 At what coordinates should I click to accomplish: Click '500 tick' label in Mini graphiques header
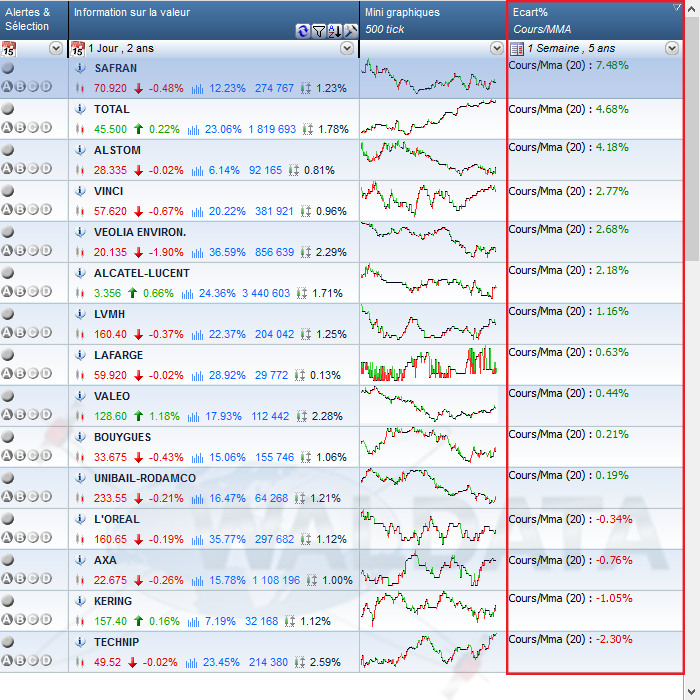pos(384,29)
